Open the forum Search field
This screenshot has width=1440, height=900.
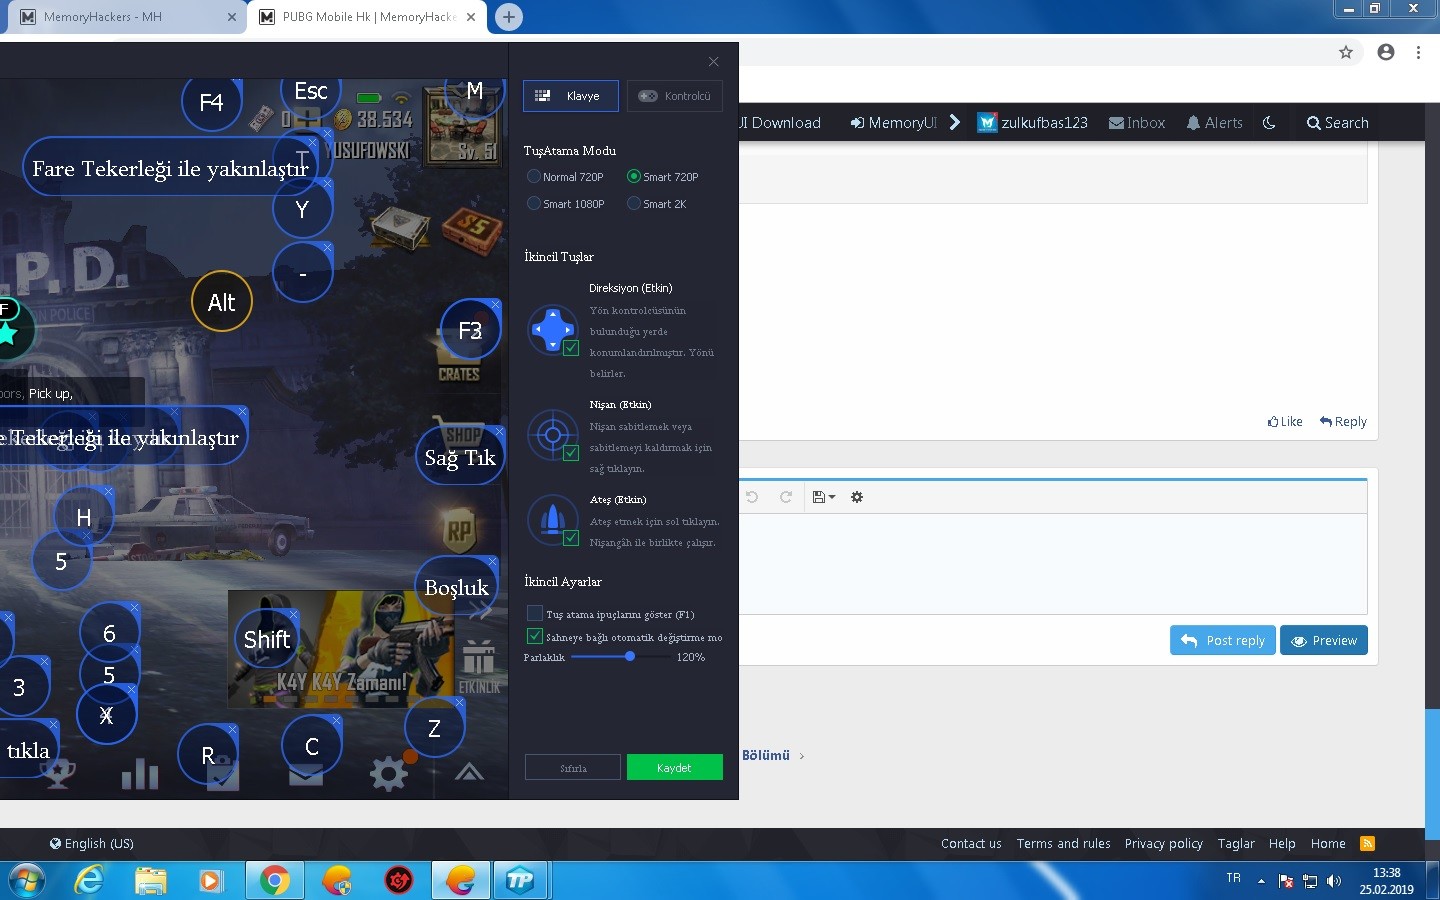click(x=1338, y=123)
